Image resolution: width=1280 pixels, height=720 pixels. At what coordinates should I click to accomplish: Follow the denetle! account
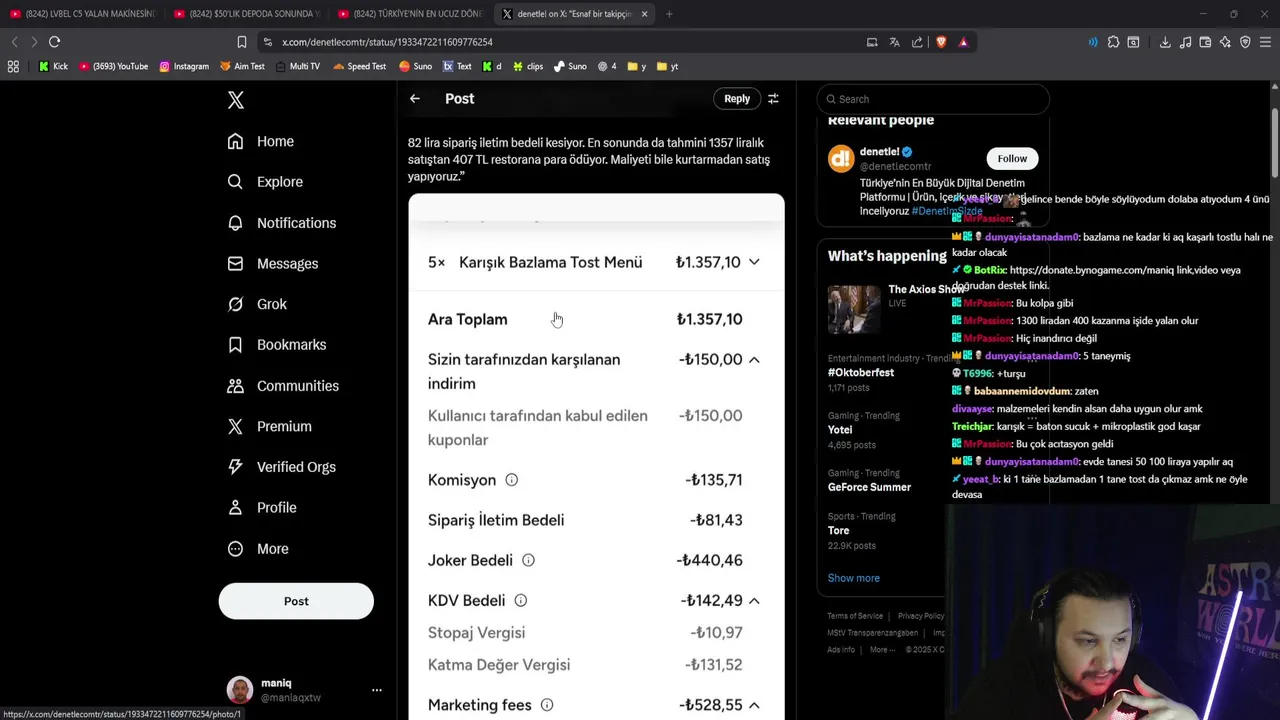[x=1012, y=158]
